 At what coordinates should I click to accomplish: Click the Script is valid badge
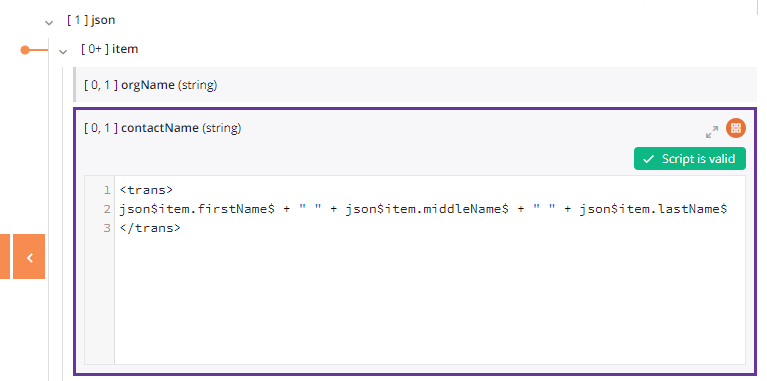690,158
